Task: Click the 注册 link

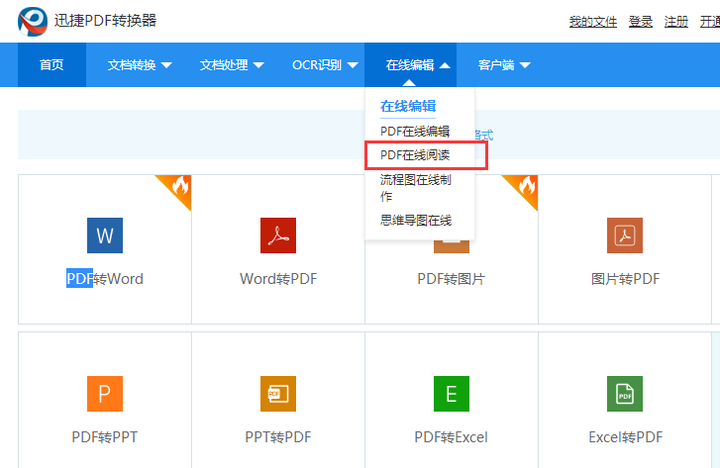Action: 676,22
